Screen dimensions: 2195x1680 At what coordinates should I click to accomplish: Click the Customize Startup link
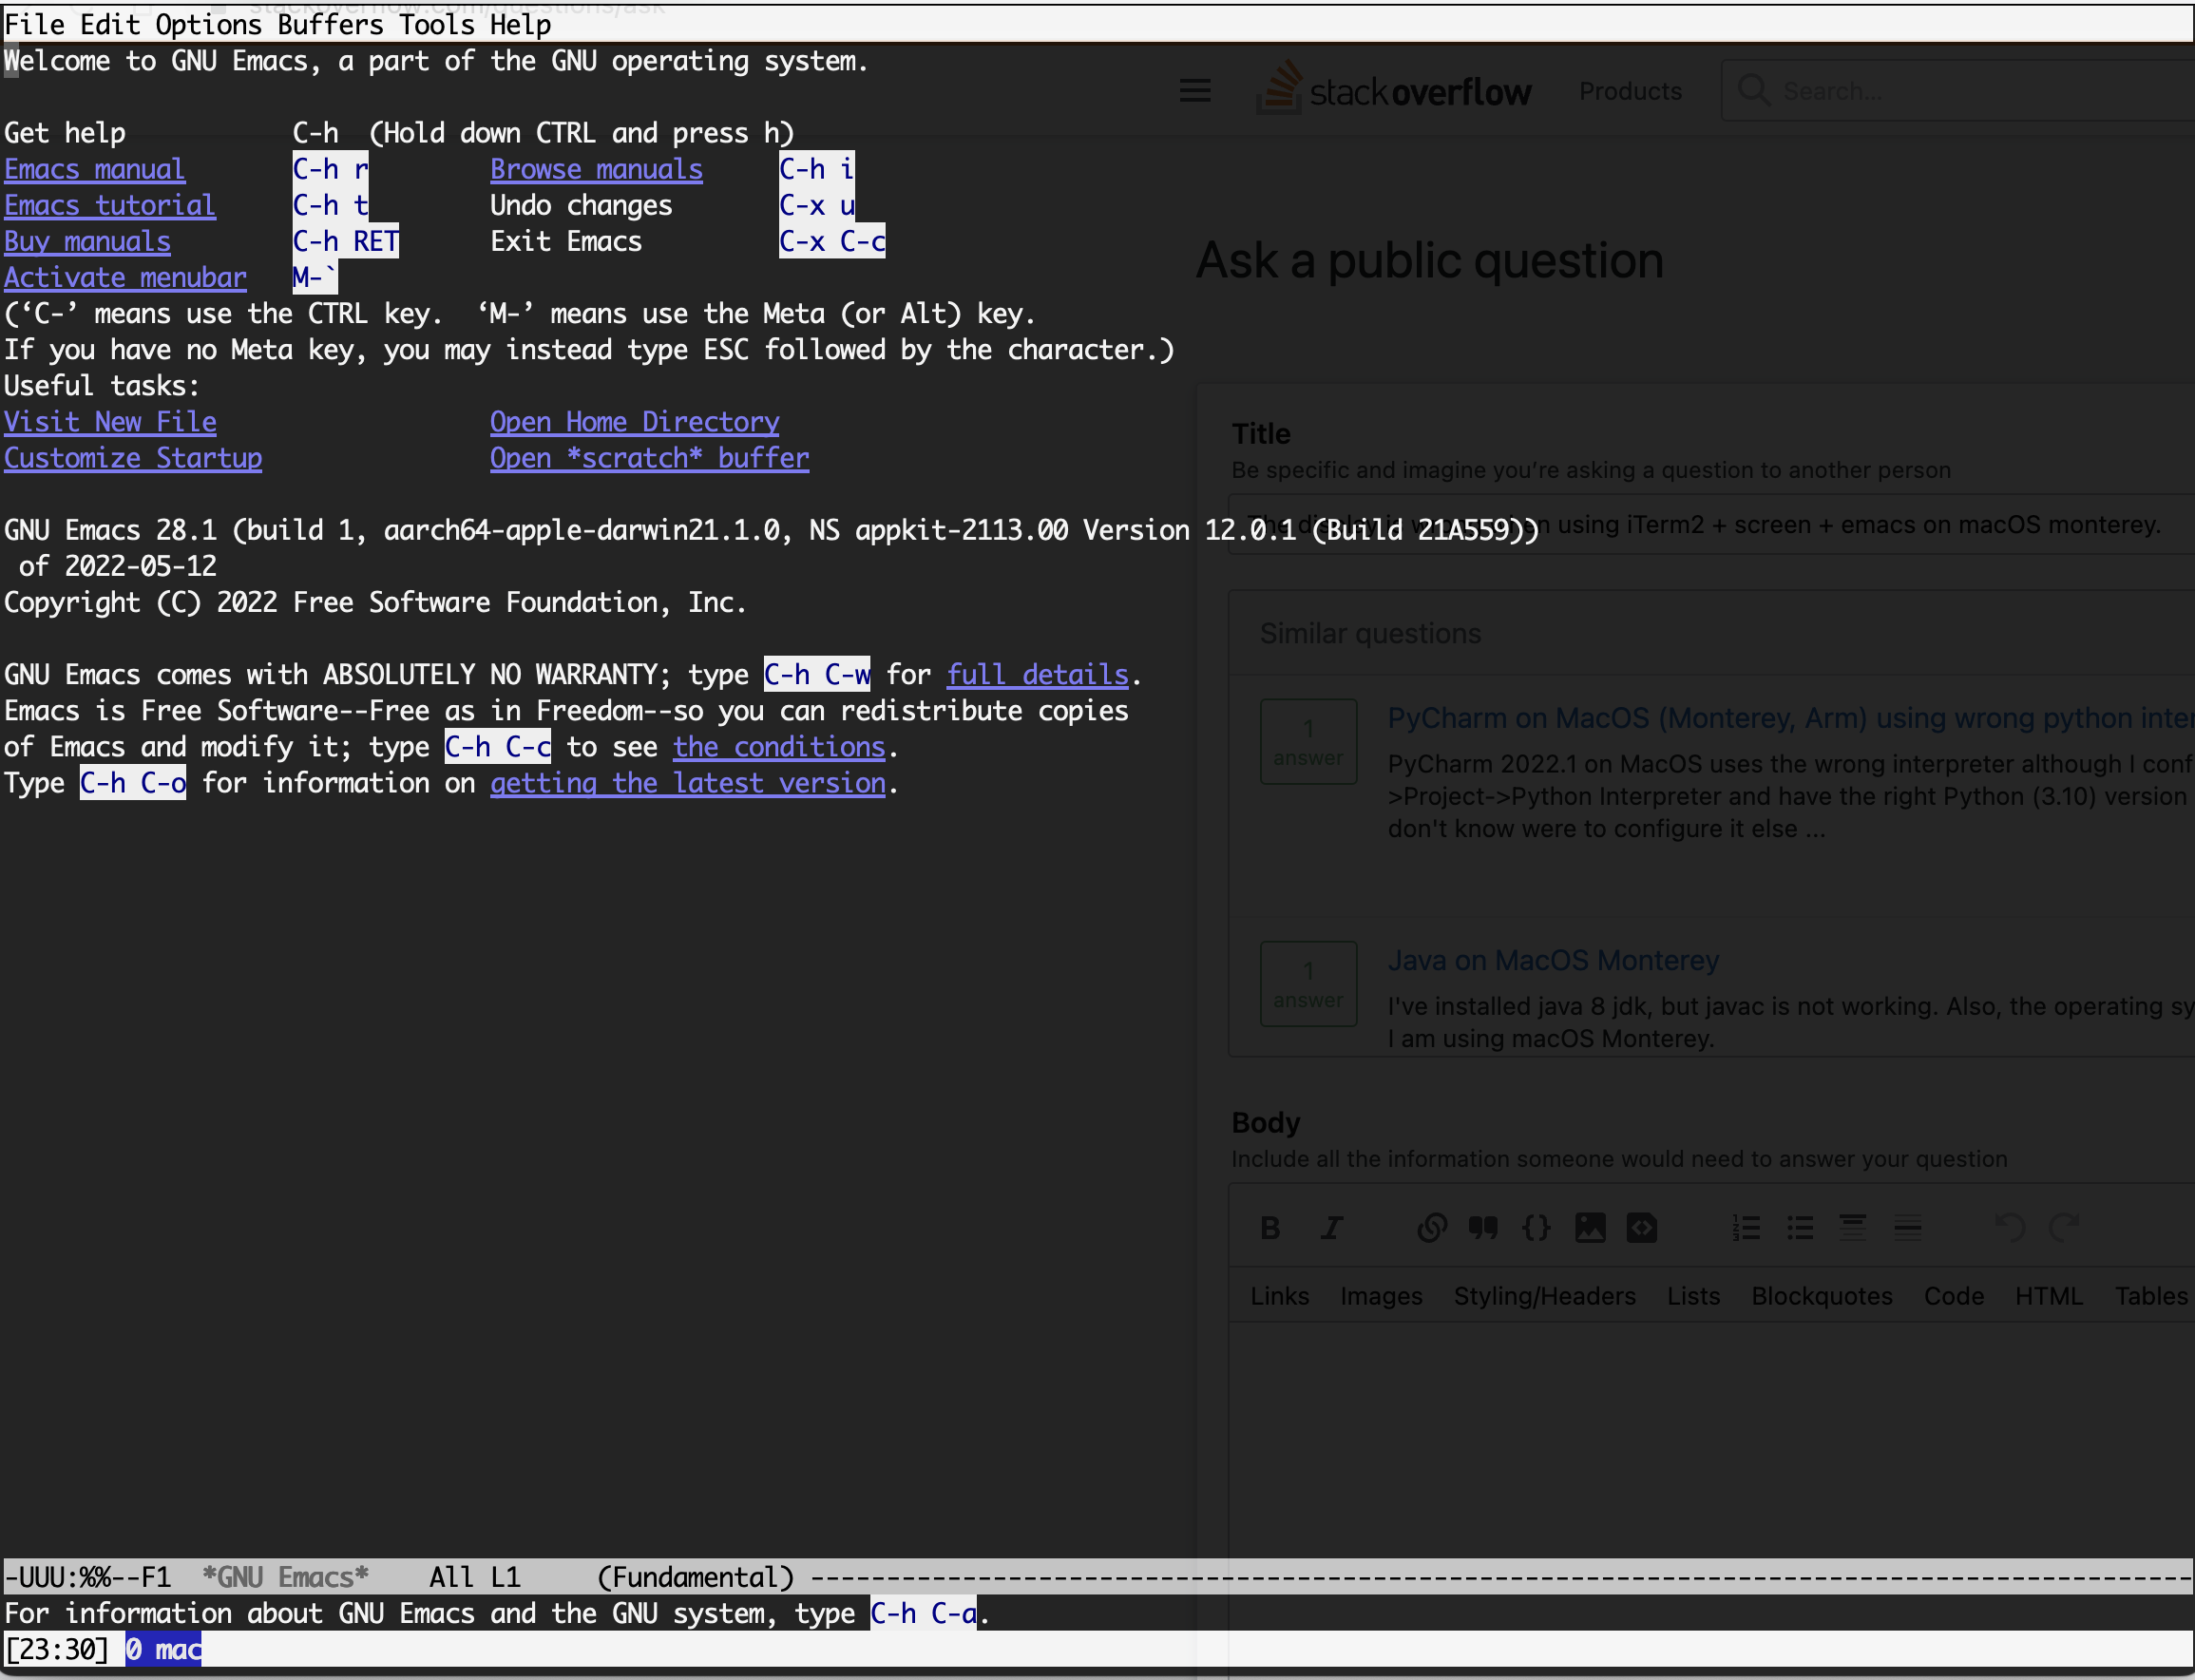coord(133,458)
